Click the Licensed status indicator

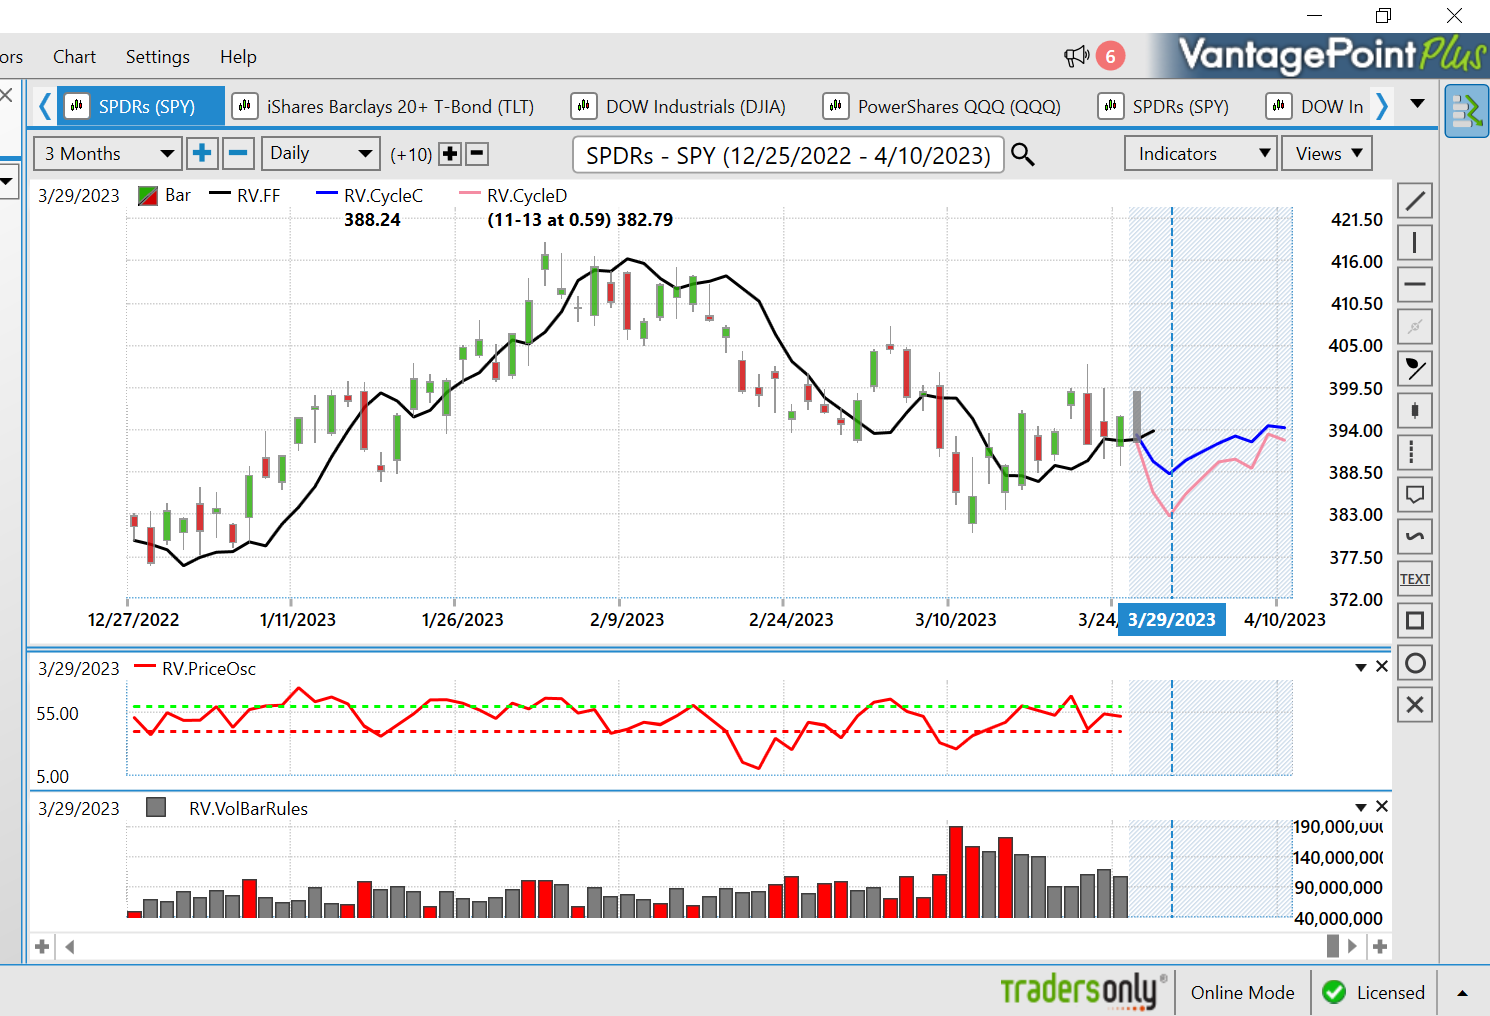(x=1373, y=993)
